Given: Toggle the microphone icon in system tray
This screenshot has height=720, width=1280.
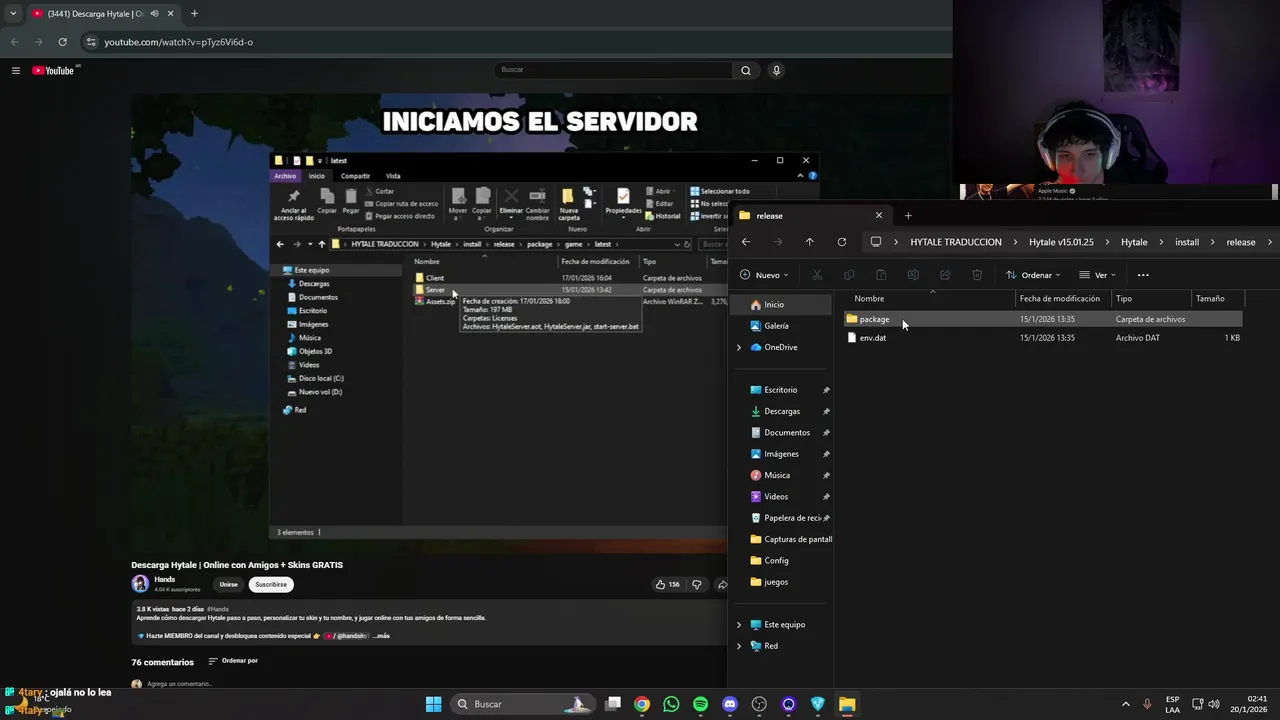Looking at the screenshot, I should (1147, 704).
